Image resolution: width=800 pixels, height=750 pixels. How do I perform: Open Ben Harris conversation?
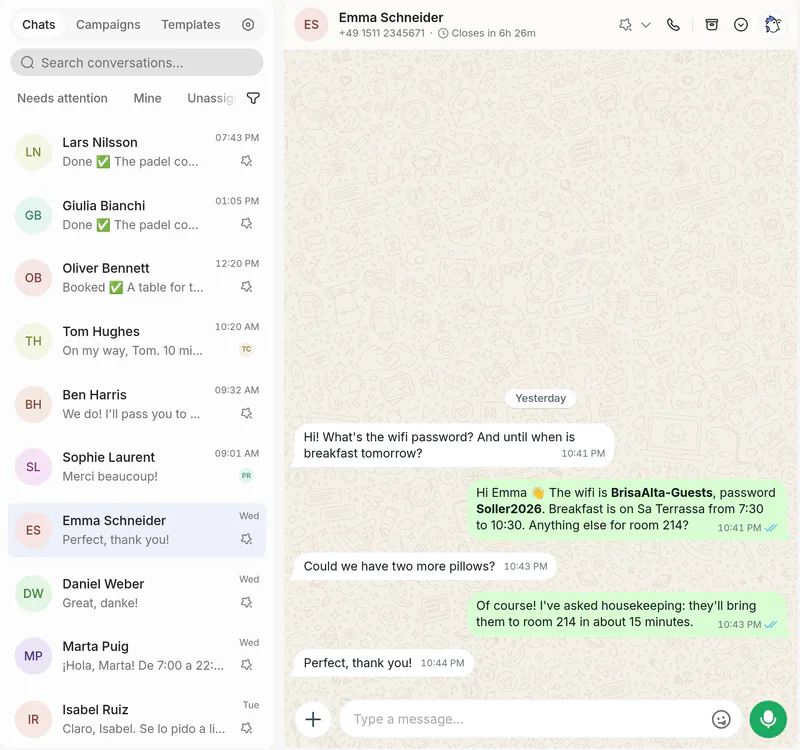pos(137,404)
